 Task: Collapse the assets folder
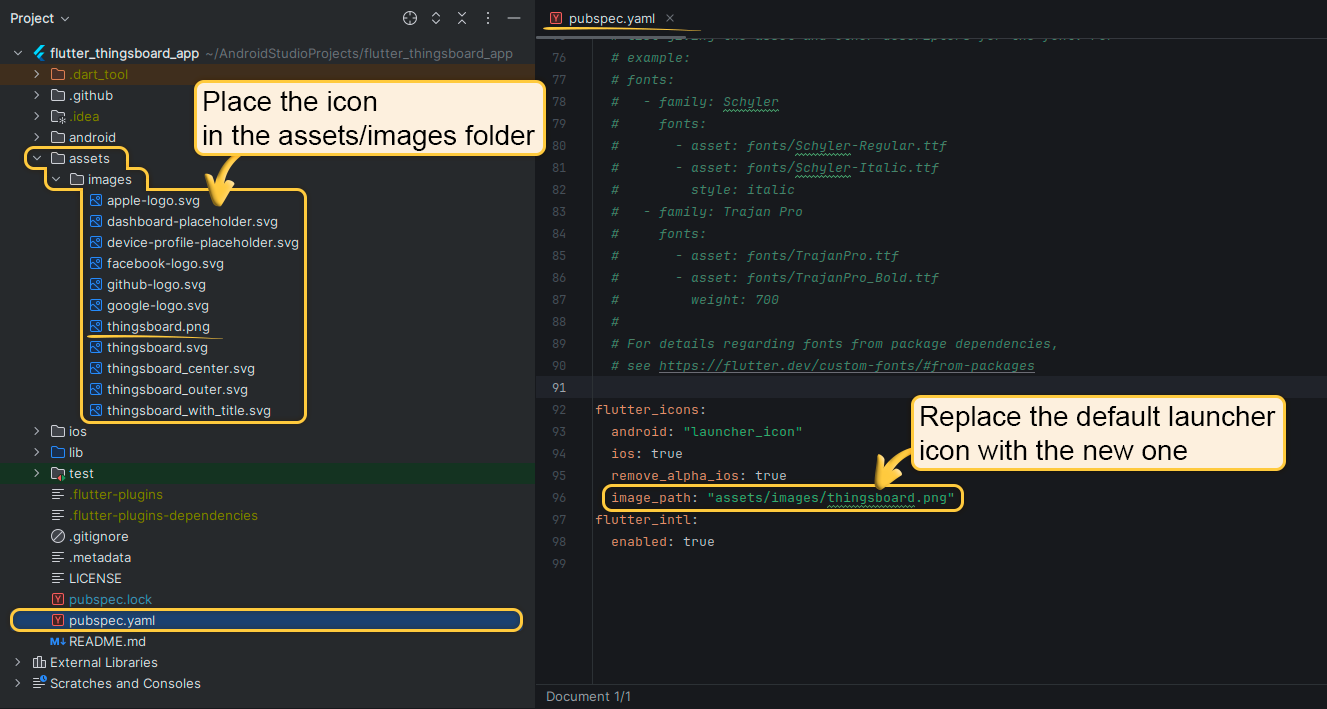37,158
